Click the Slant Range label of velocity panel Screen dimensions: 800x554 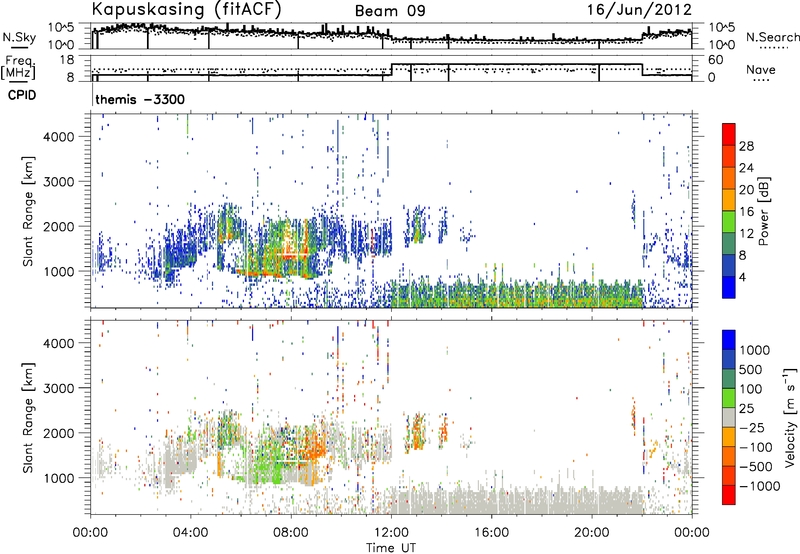tap(28, 417)
